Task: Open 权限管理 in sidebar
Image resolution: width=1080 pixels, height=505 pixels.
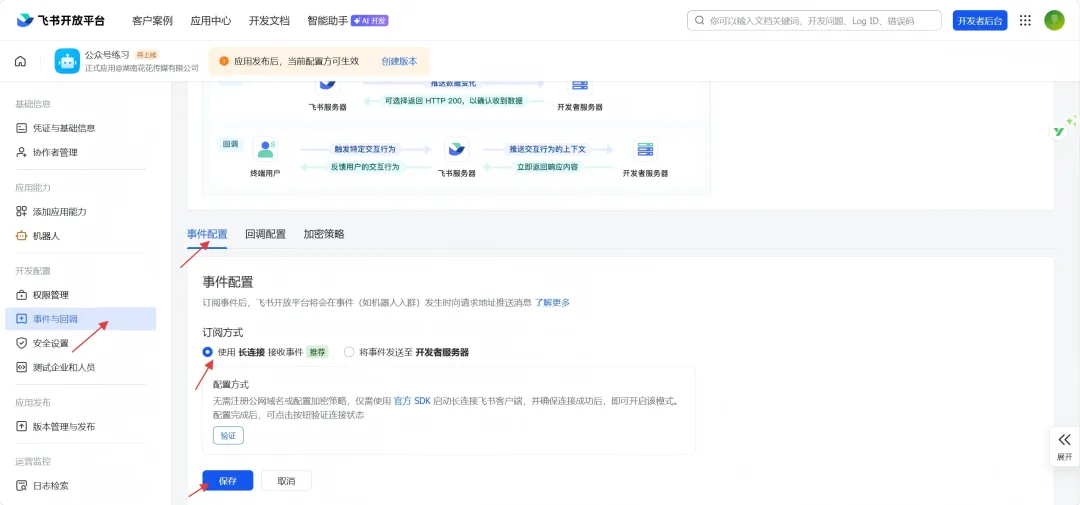Action: pos(80,295)
